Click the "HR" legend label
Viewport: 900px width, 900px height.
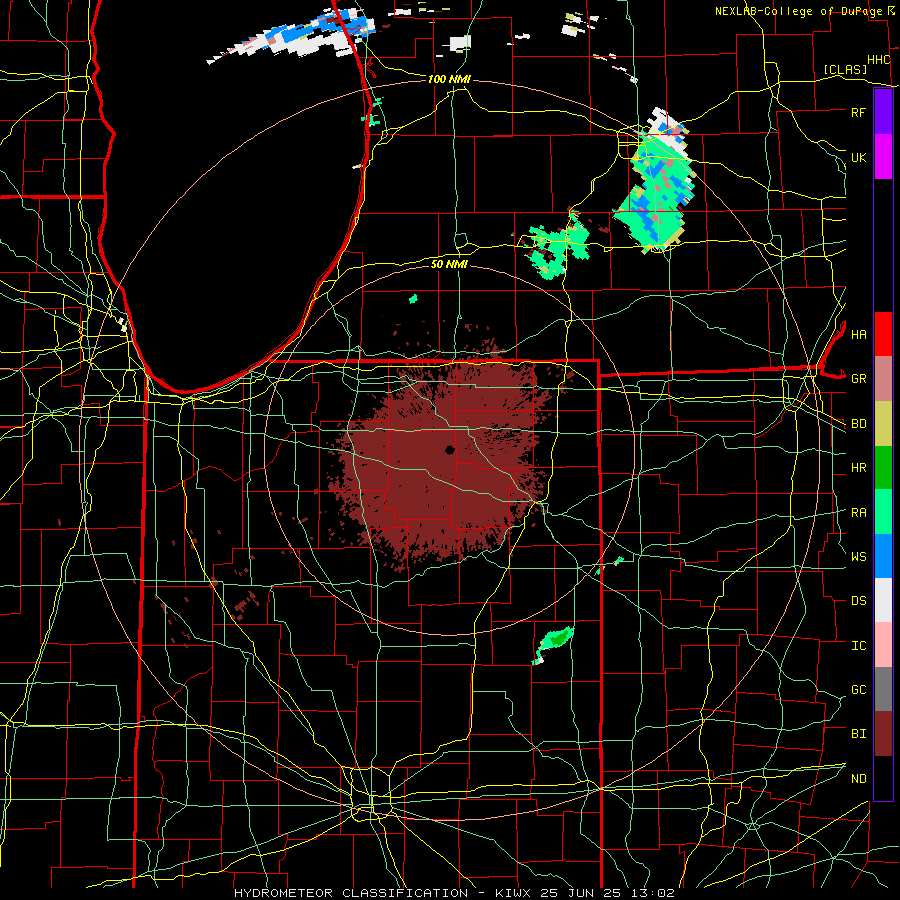[x=858, y=468]
